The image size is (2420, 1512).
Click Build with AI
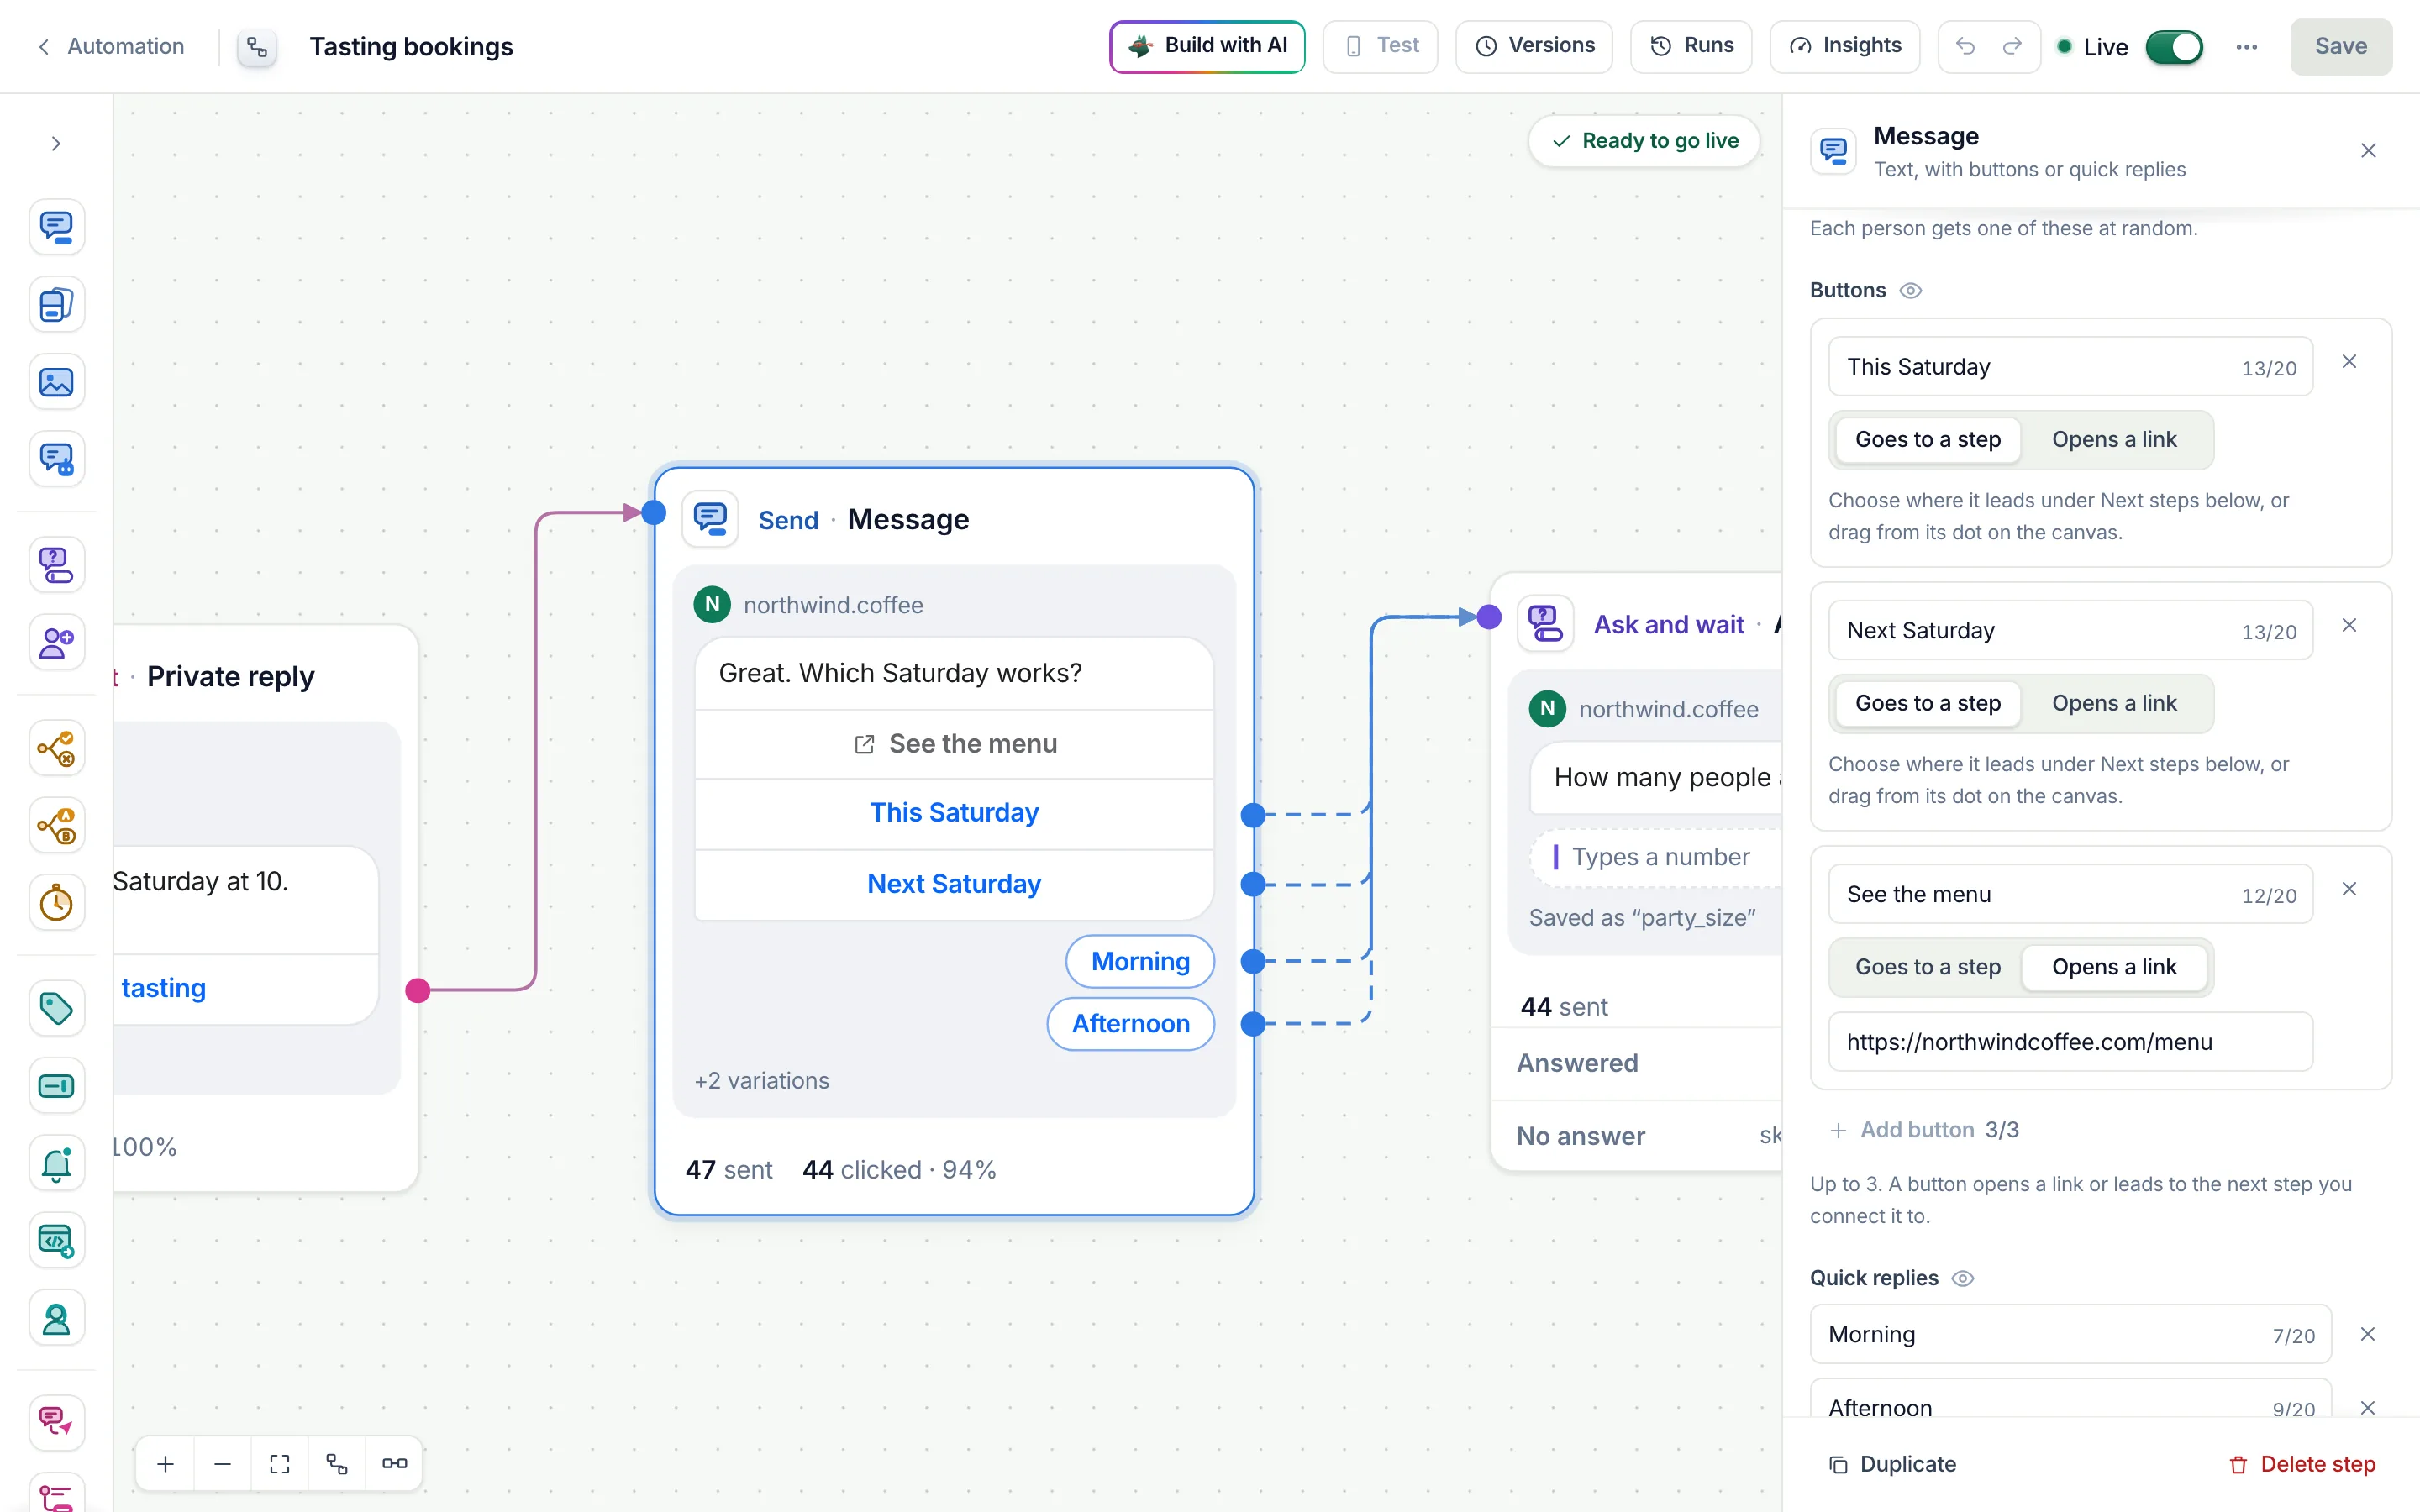tap(1207, 46)
